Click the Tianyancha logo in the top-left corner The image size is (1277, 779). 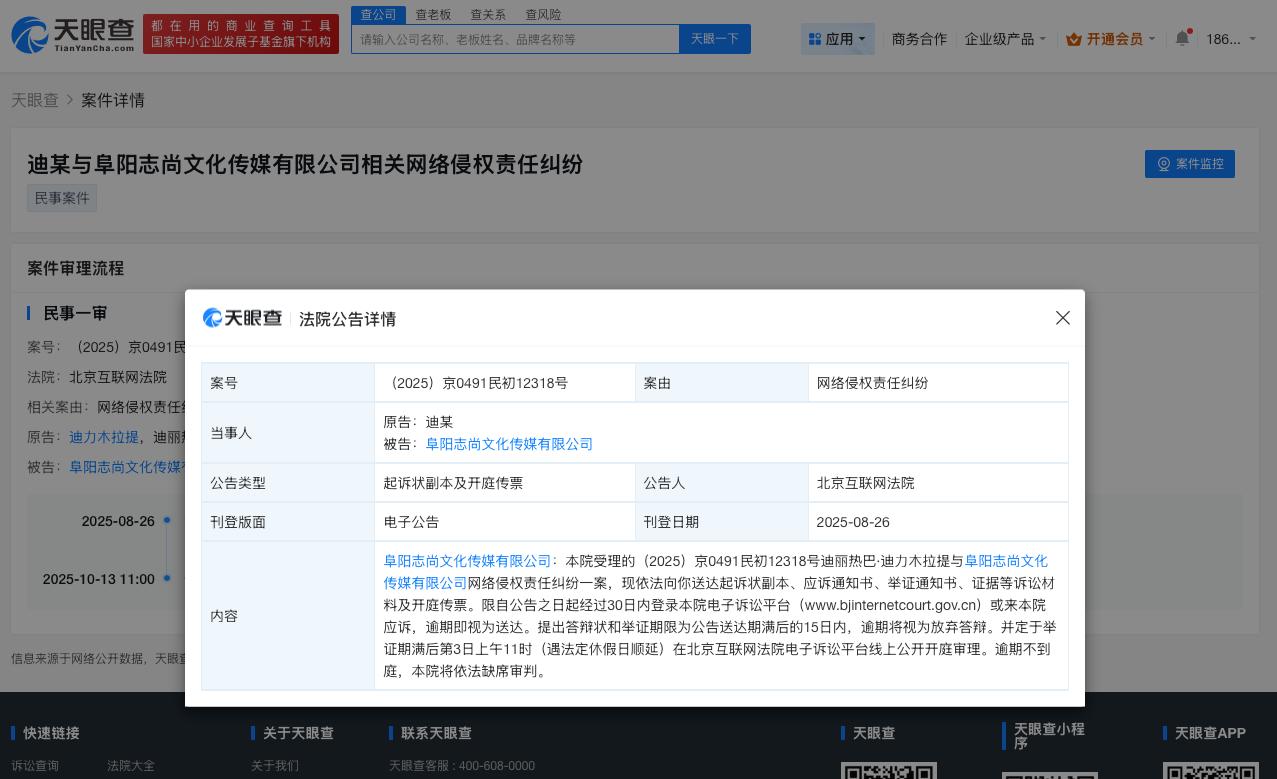69,34
